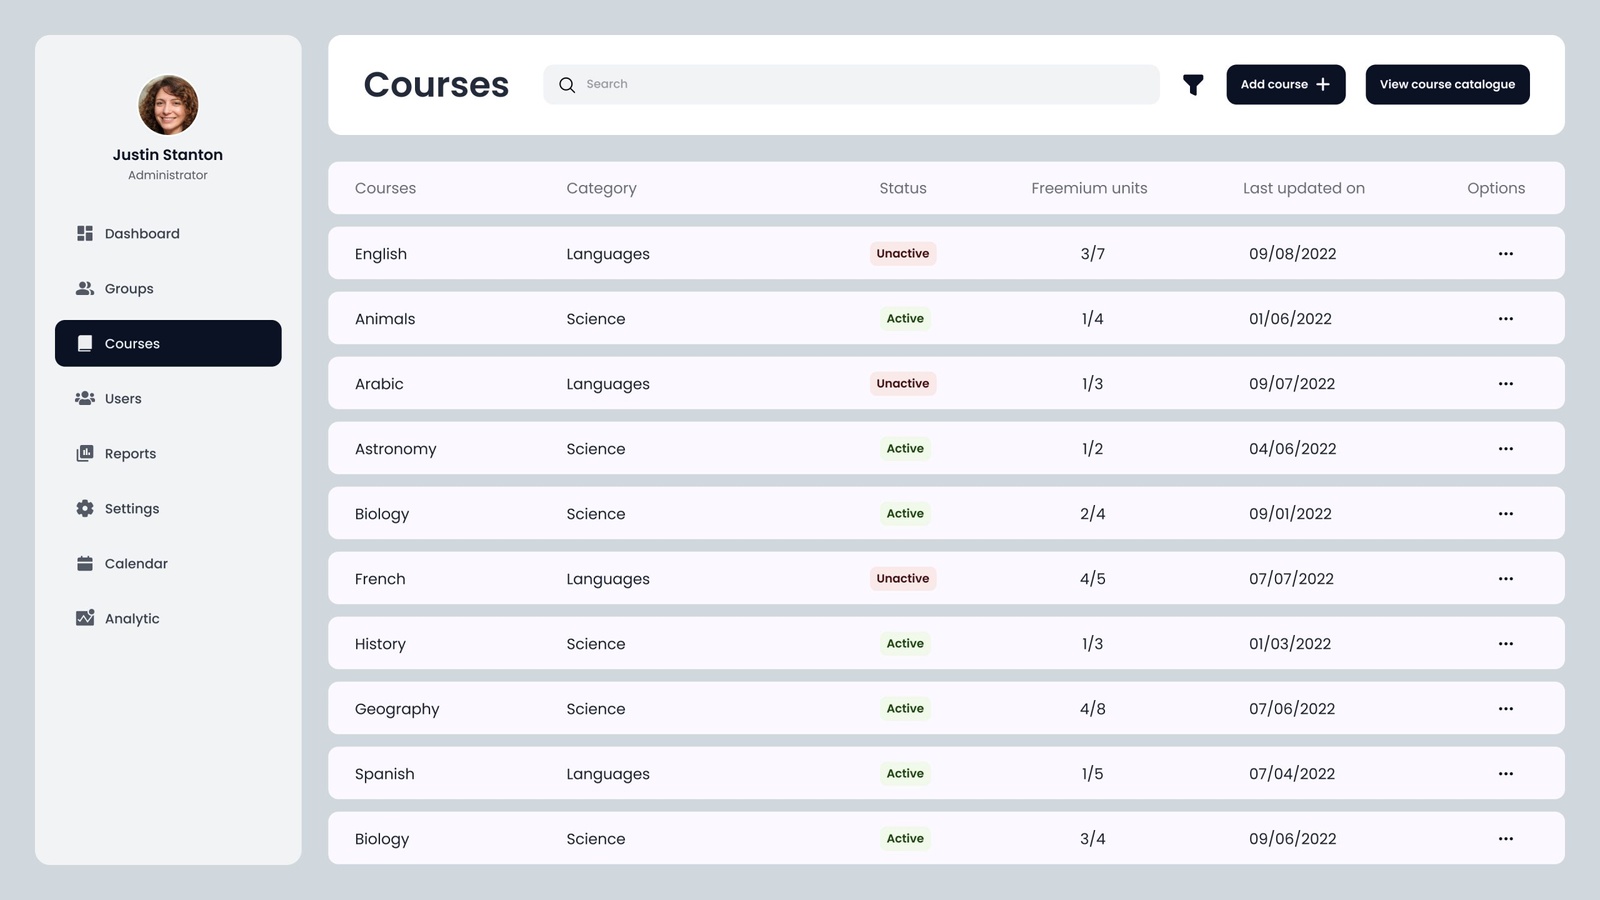Open three-dot options for Astronomy row
The image size is (1600, 900).
click(1505, 449)
